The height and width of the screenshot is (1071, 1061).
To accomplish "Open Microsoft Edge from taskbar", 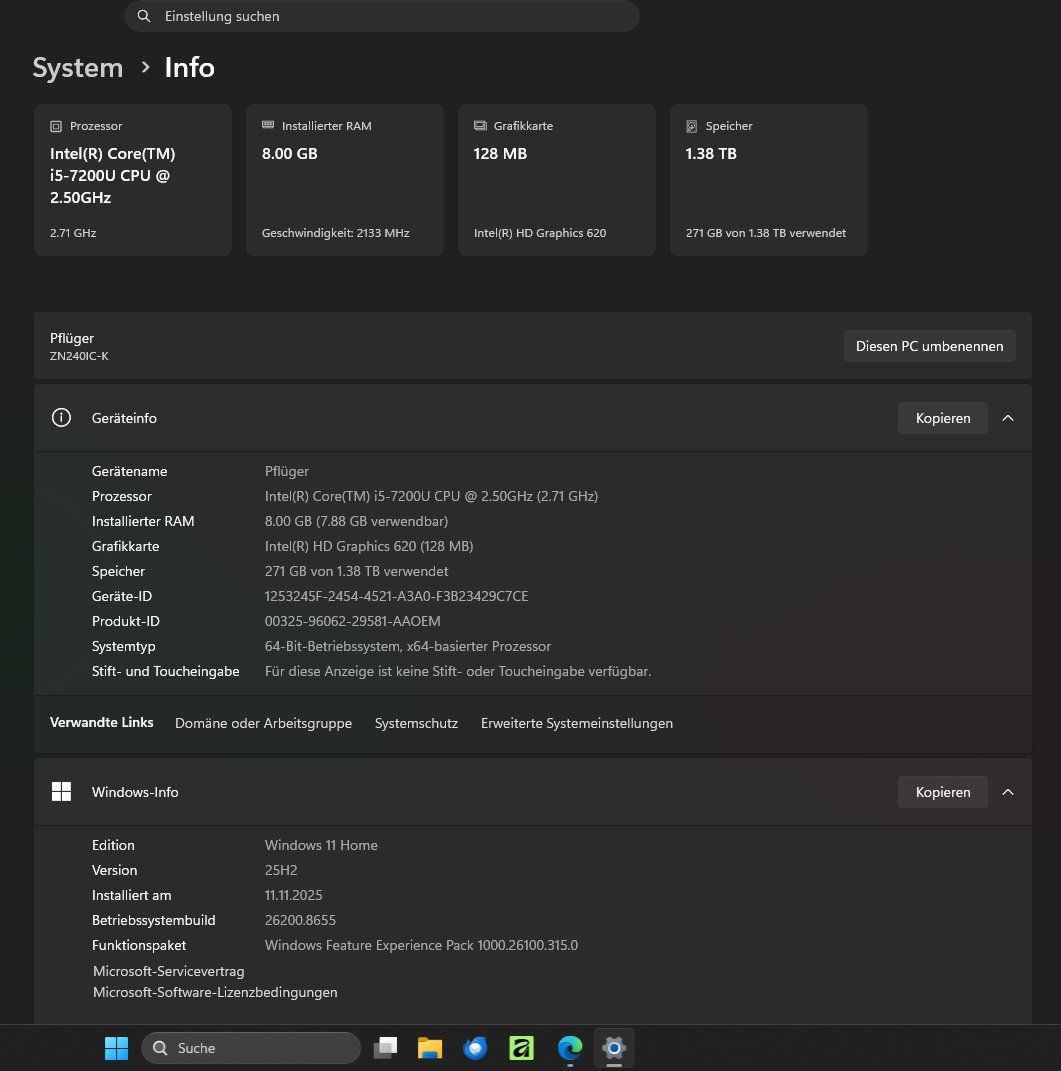I will [570, 1048].
